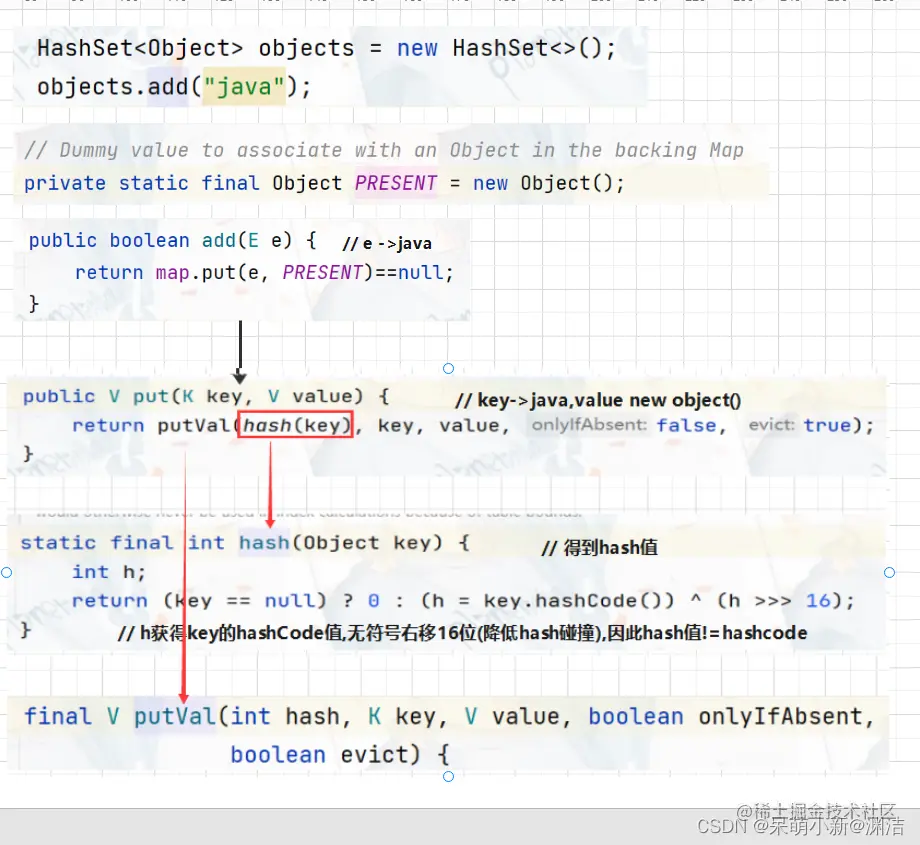Click the left selection handle beside the hash method

click(6, 572)
